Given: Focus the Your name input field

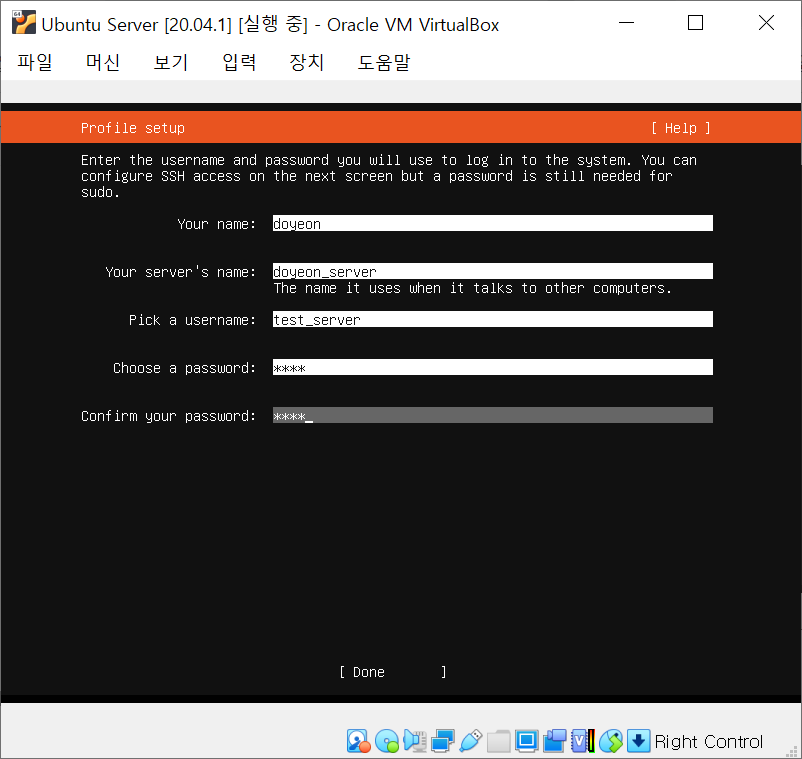Looking at the screenshot, I should click(x=493, y=224).
